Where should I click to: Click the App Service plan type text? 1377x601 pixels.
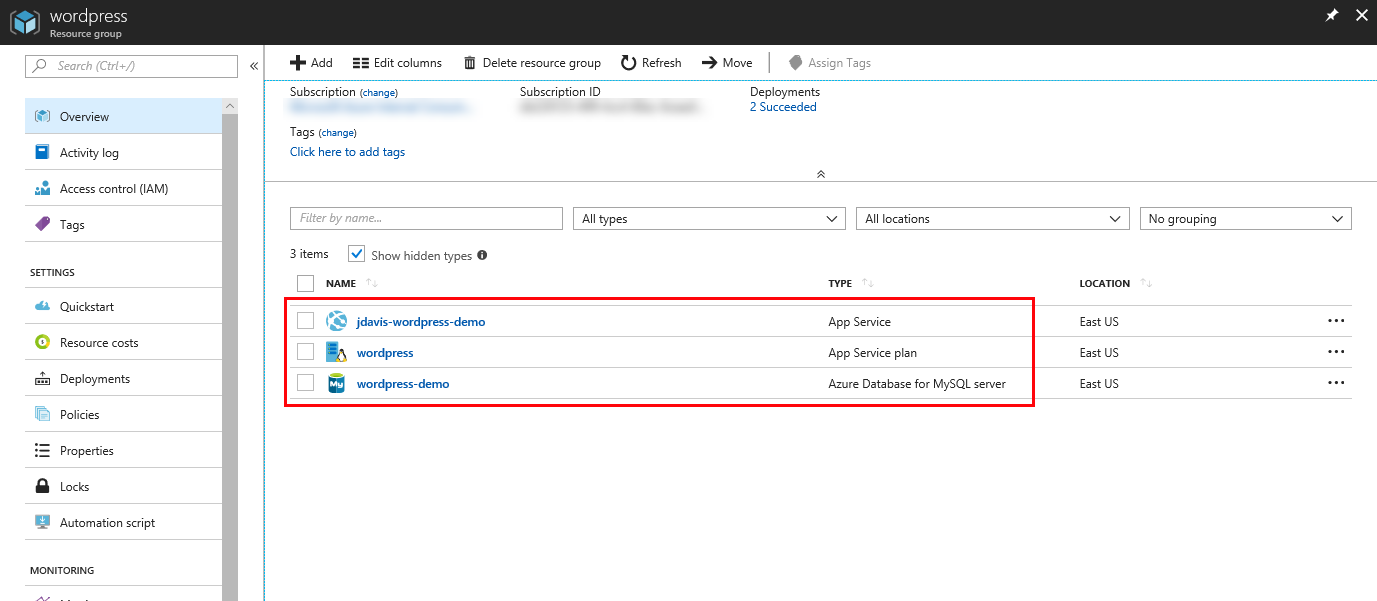(873, 353)
